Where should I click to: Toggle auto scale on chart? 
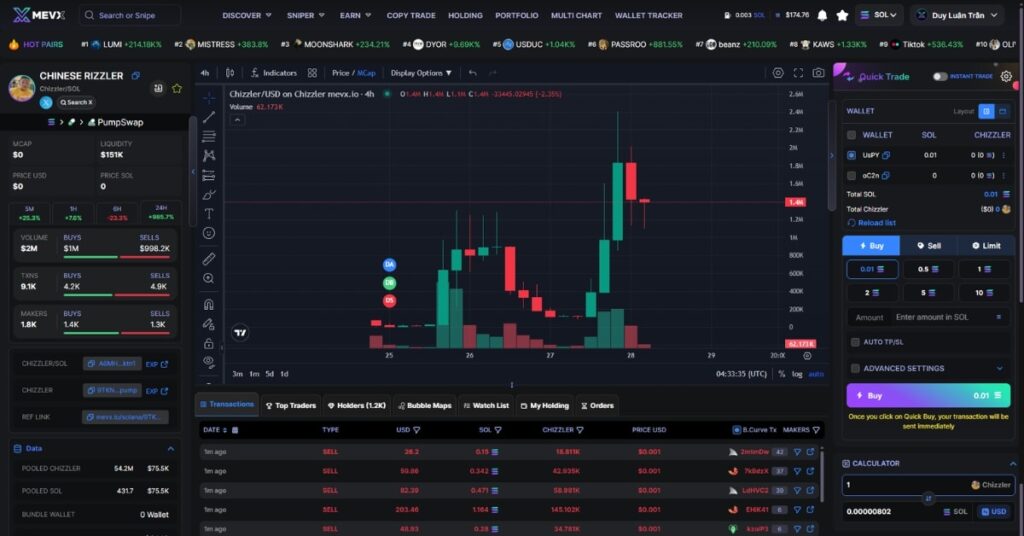click(816, 374)
